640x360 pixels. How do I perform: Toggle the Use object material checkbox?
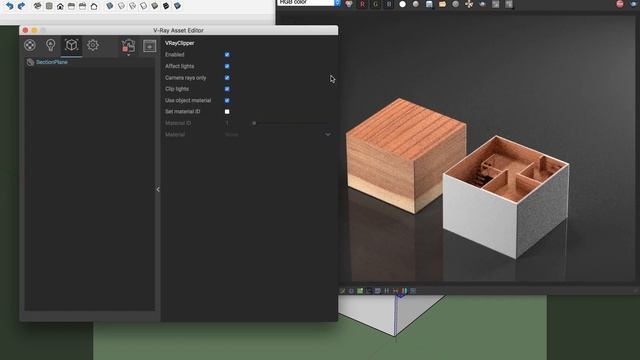tap(227, 100)
